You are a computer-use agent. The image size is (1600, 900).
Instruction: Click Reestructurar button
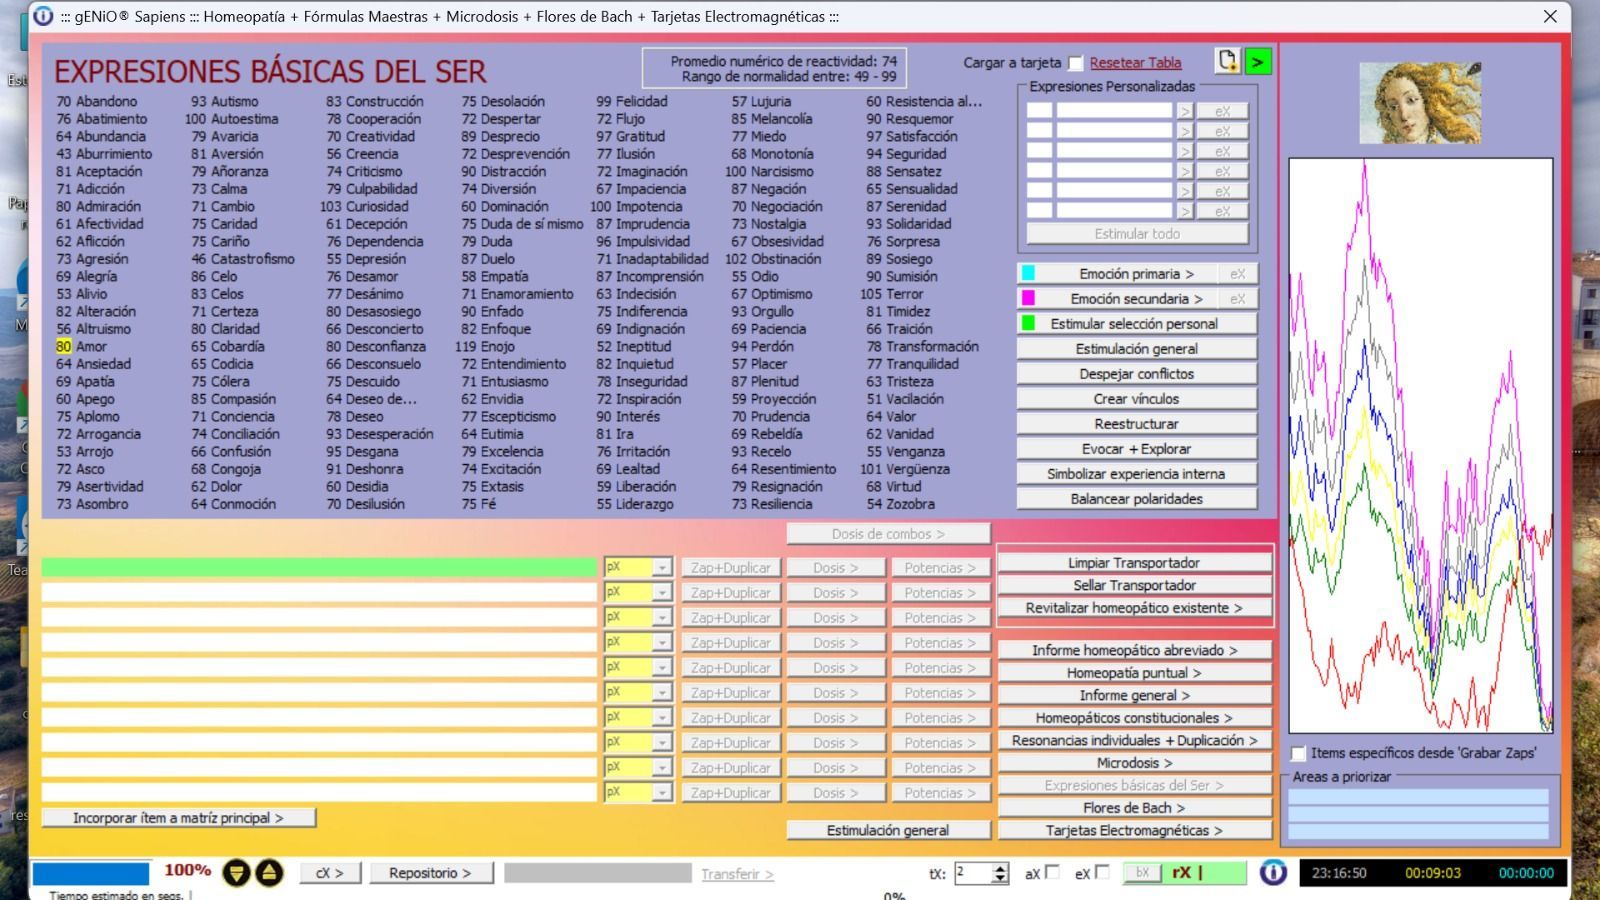(x=1136, y=424)
